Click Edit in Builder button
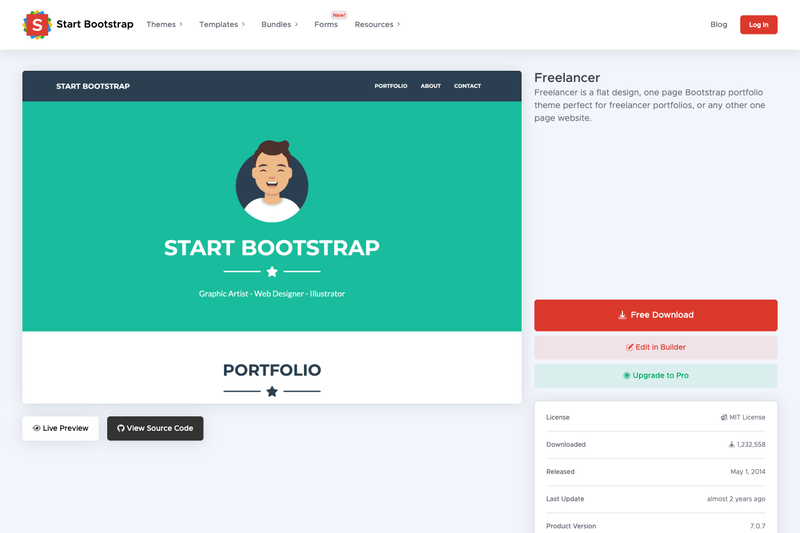Image resolution: width=800 pixels, height=533 pixels. [x=656, y=347]
